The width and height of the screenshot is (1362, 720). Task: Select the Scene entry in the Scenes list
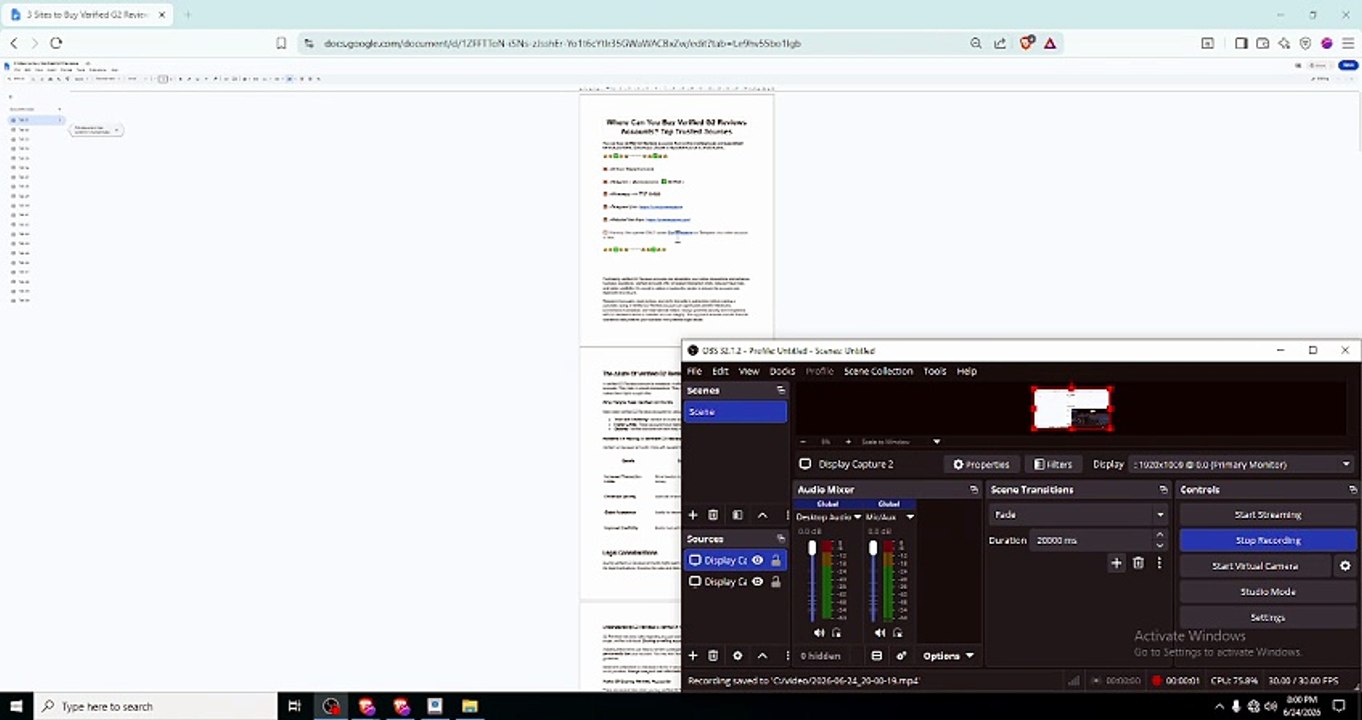pyautogui.click(x=735, y=412)
